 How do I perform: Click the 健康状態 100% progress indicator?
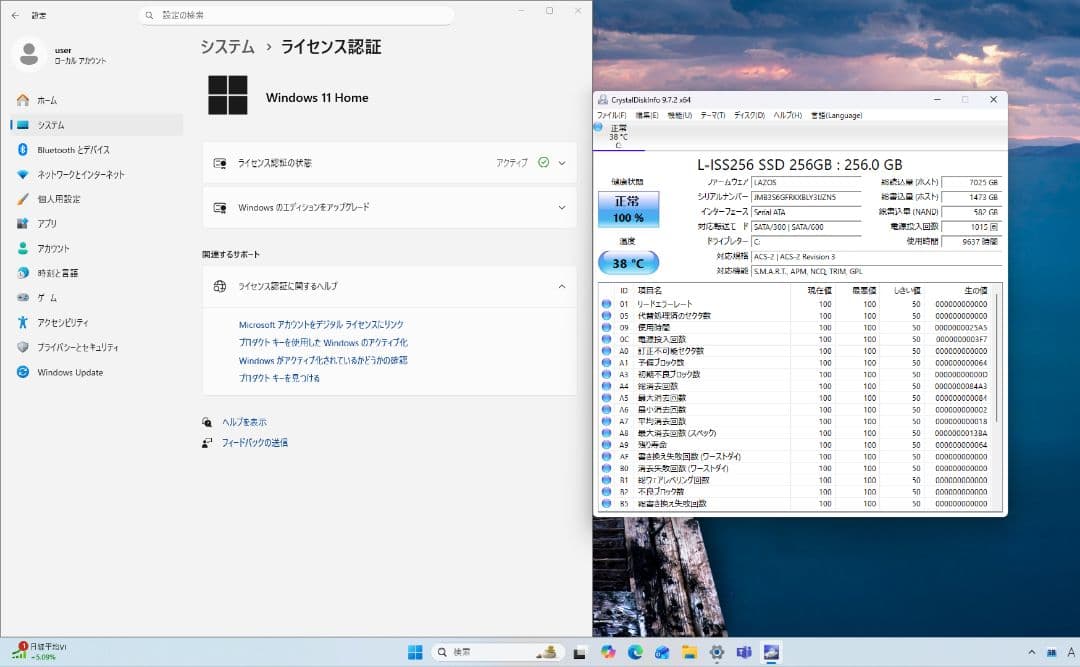(631, 211)
